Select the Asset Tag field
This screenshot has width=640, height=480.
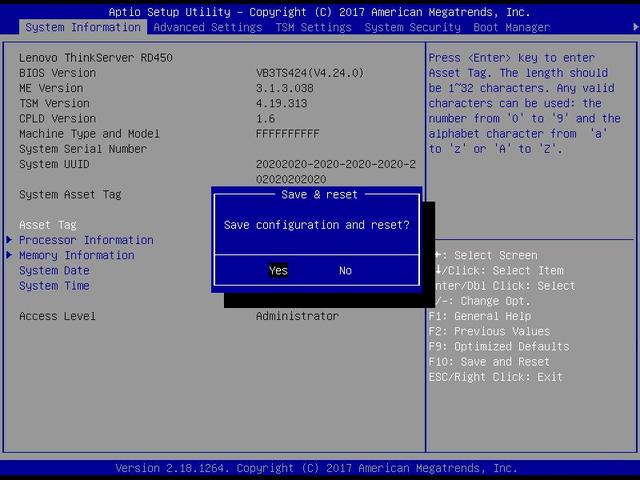click(48, 225)
